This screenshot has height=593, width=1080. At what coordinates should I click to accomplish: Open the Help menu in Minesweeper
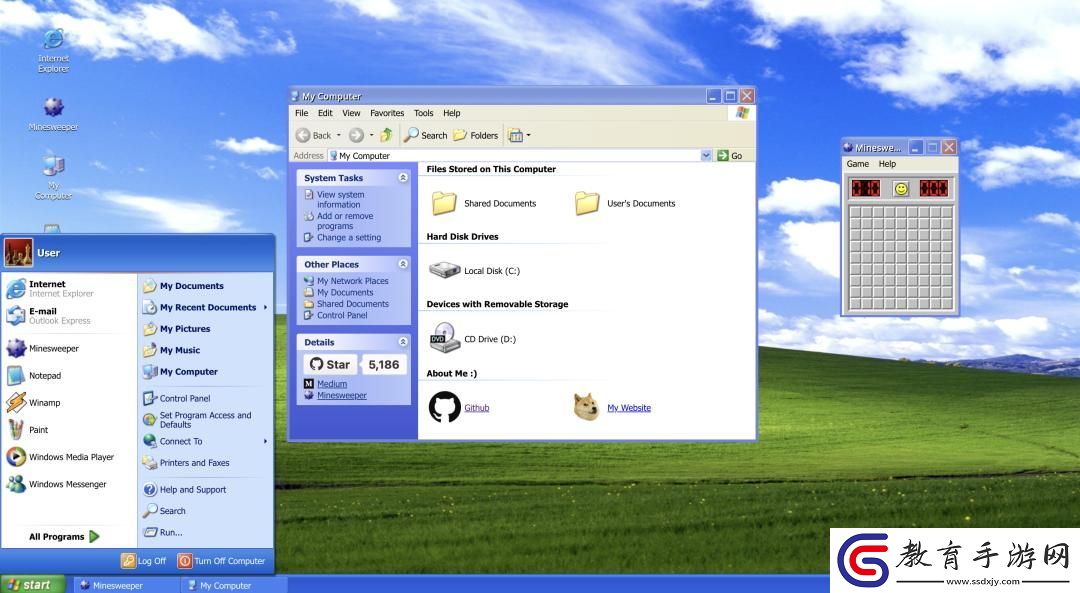coord(887,164)
